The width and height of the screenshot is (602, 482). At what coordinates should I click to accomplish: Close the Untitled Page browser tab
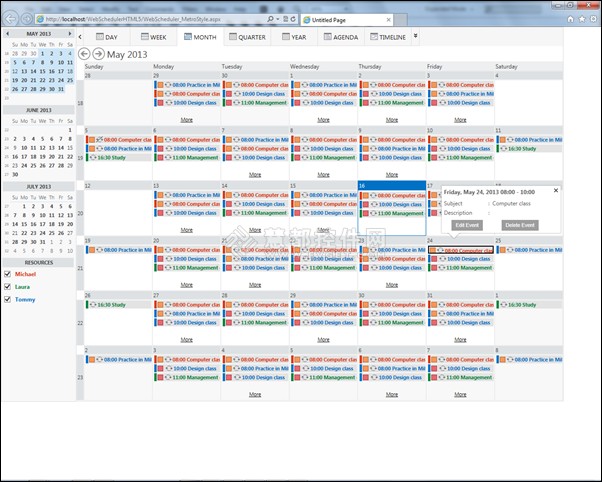(x=389, y=20)
